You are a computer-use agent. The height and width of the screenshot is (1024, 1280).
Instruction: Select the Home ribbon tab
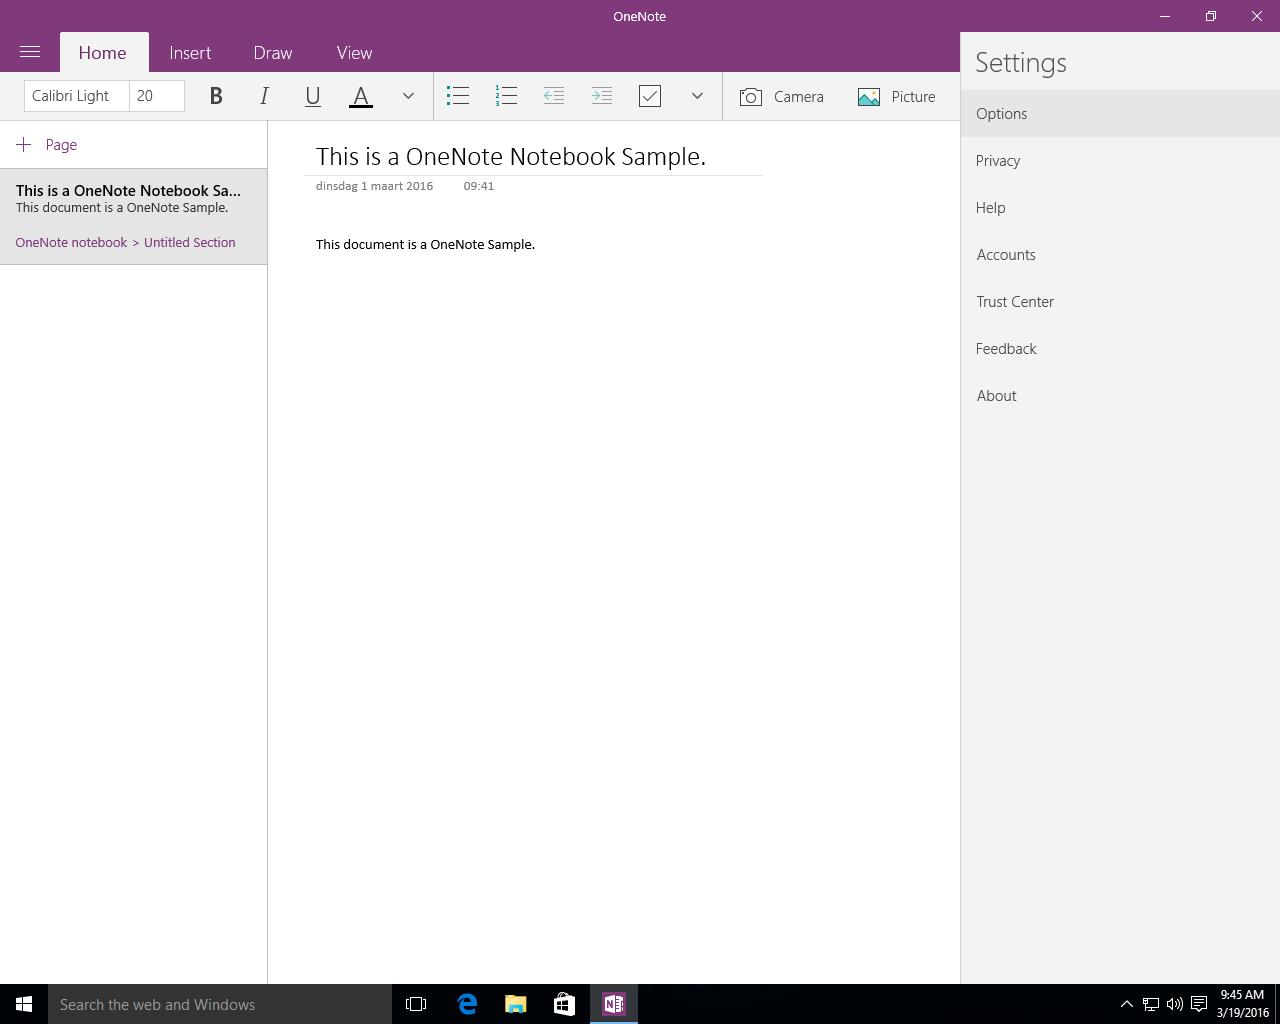click(x=103, y=52)
